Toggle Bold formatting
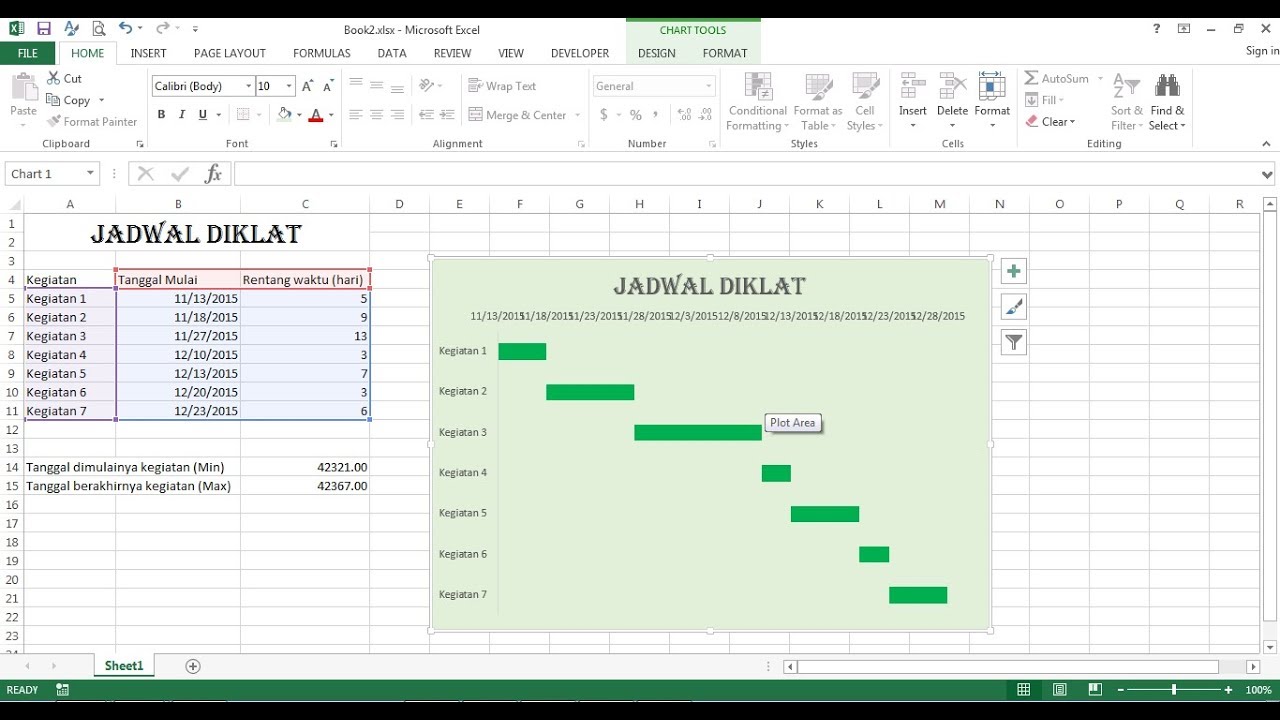The image size is (1280, 720). tap(161, 115)
